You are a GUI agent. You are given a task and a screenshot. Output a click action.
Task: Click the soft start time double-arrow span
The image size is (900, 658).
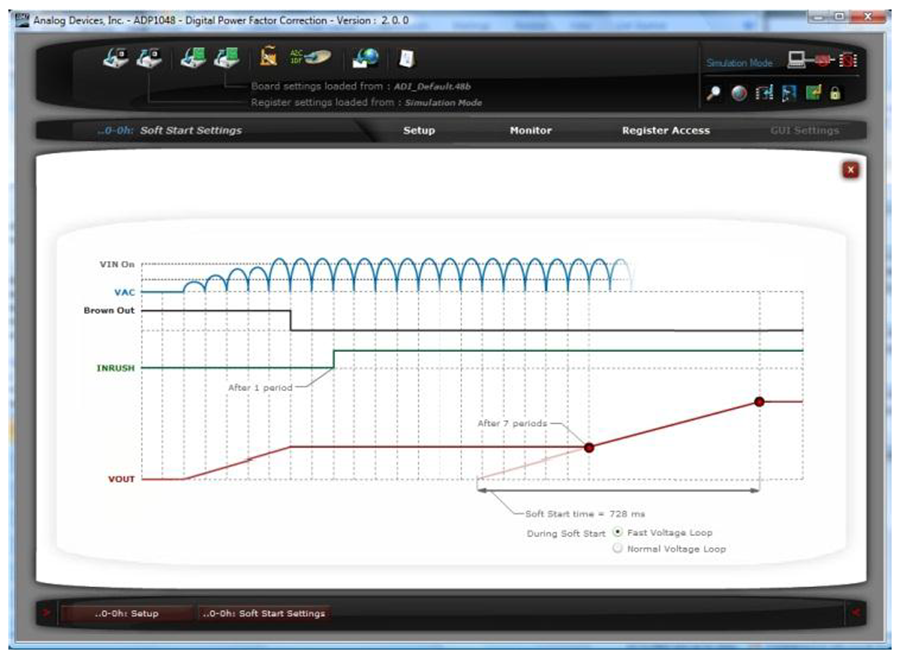pyautogui.click(x=619, y=490)
